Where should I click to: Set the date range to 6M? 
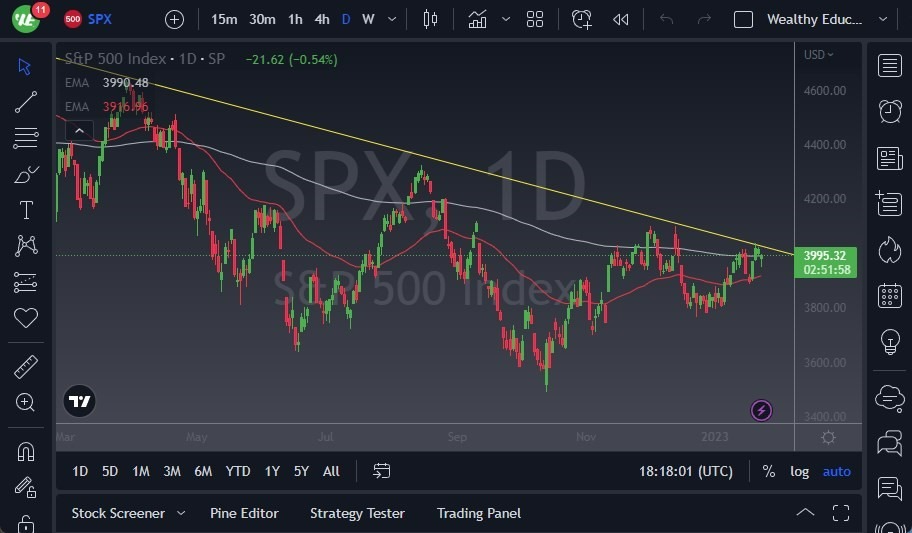203,471
